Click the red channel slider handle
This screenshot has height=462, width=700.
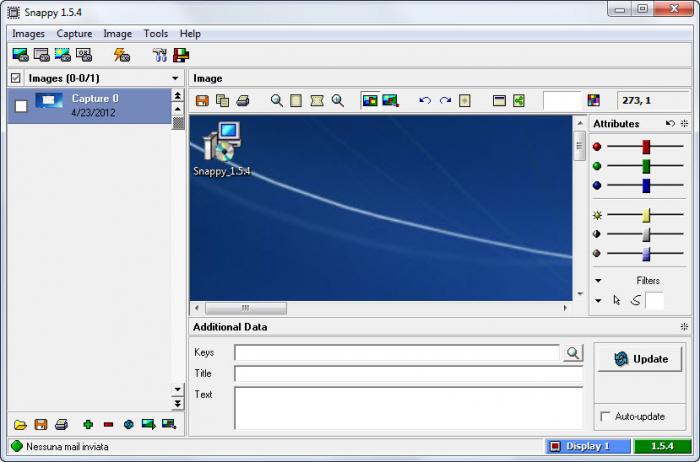(x=646, y=146)
